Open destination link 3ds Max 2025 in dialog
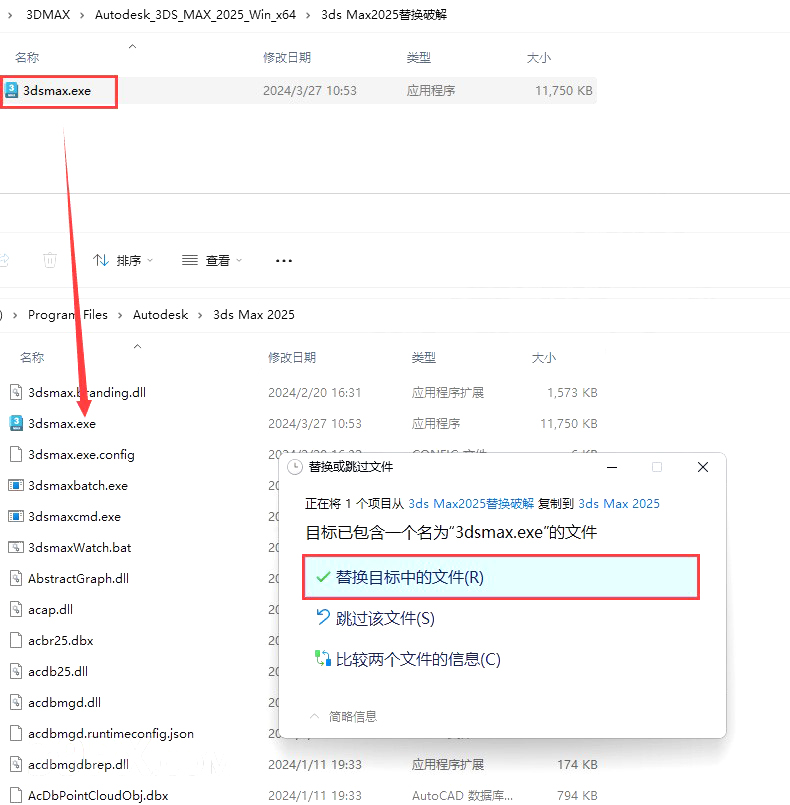Image resolution: width=790 pixels, height=805 pixels. [619, 504]
